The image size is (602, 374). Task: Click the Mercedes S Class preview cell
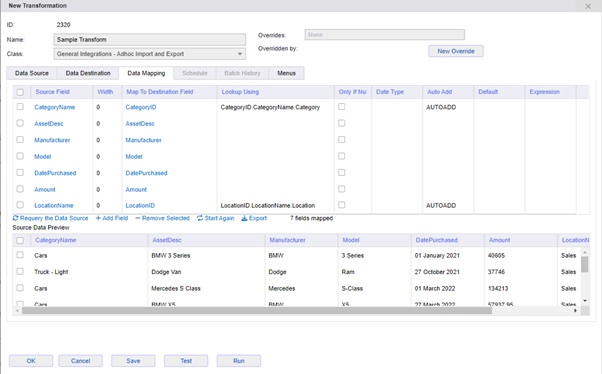176,288
